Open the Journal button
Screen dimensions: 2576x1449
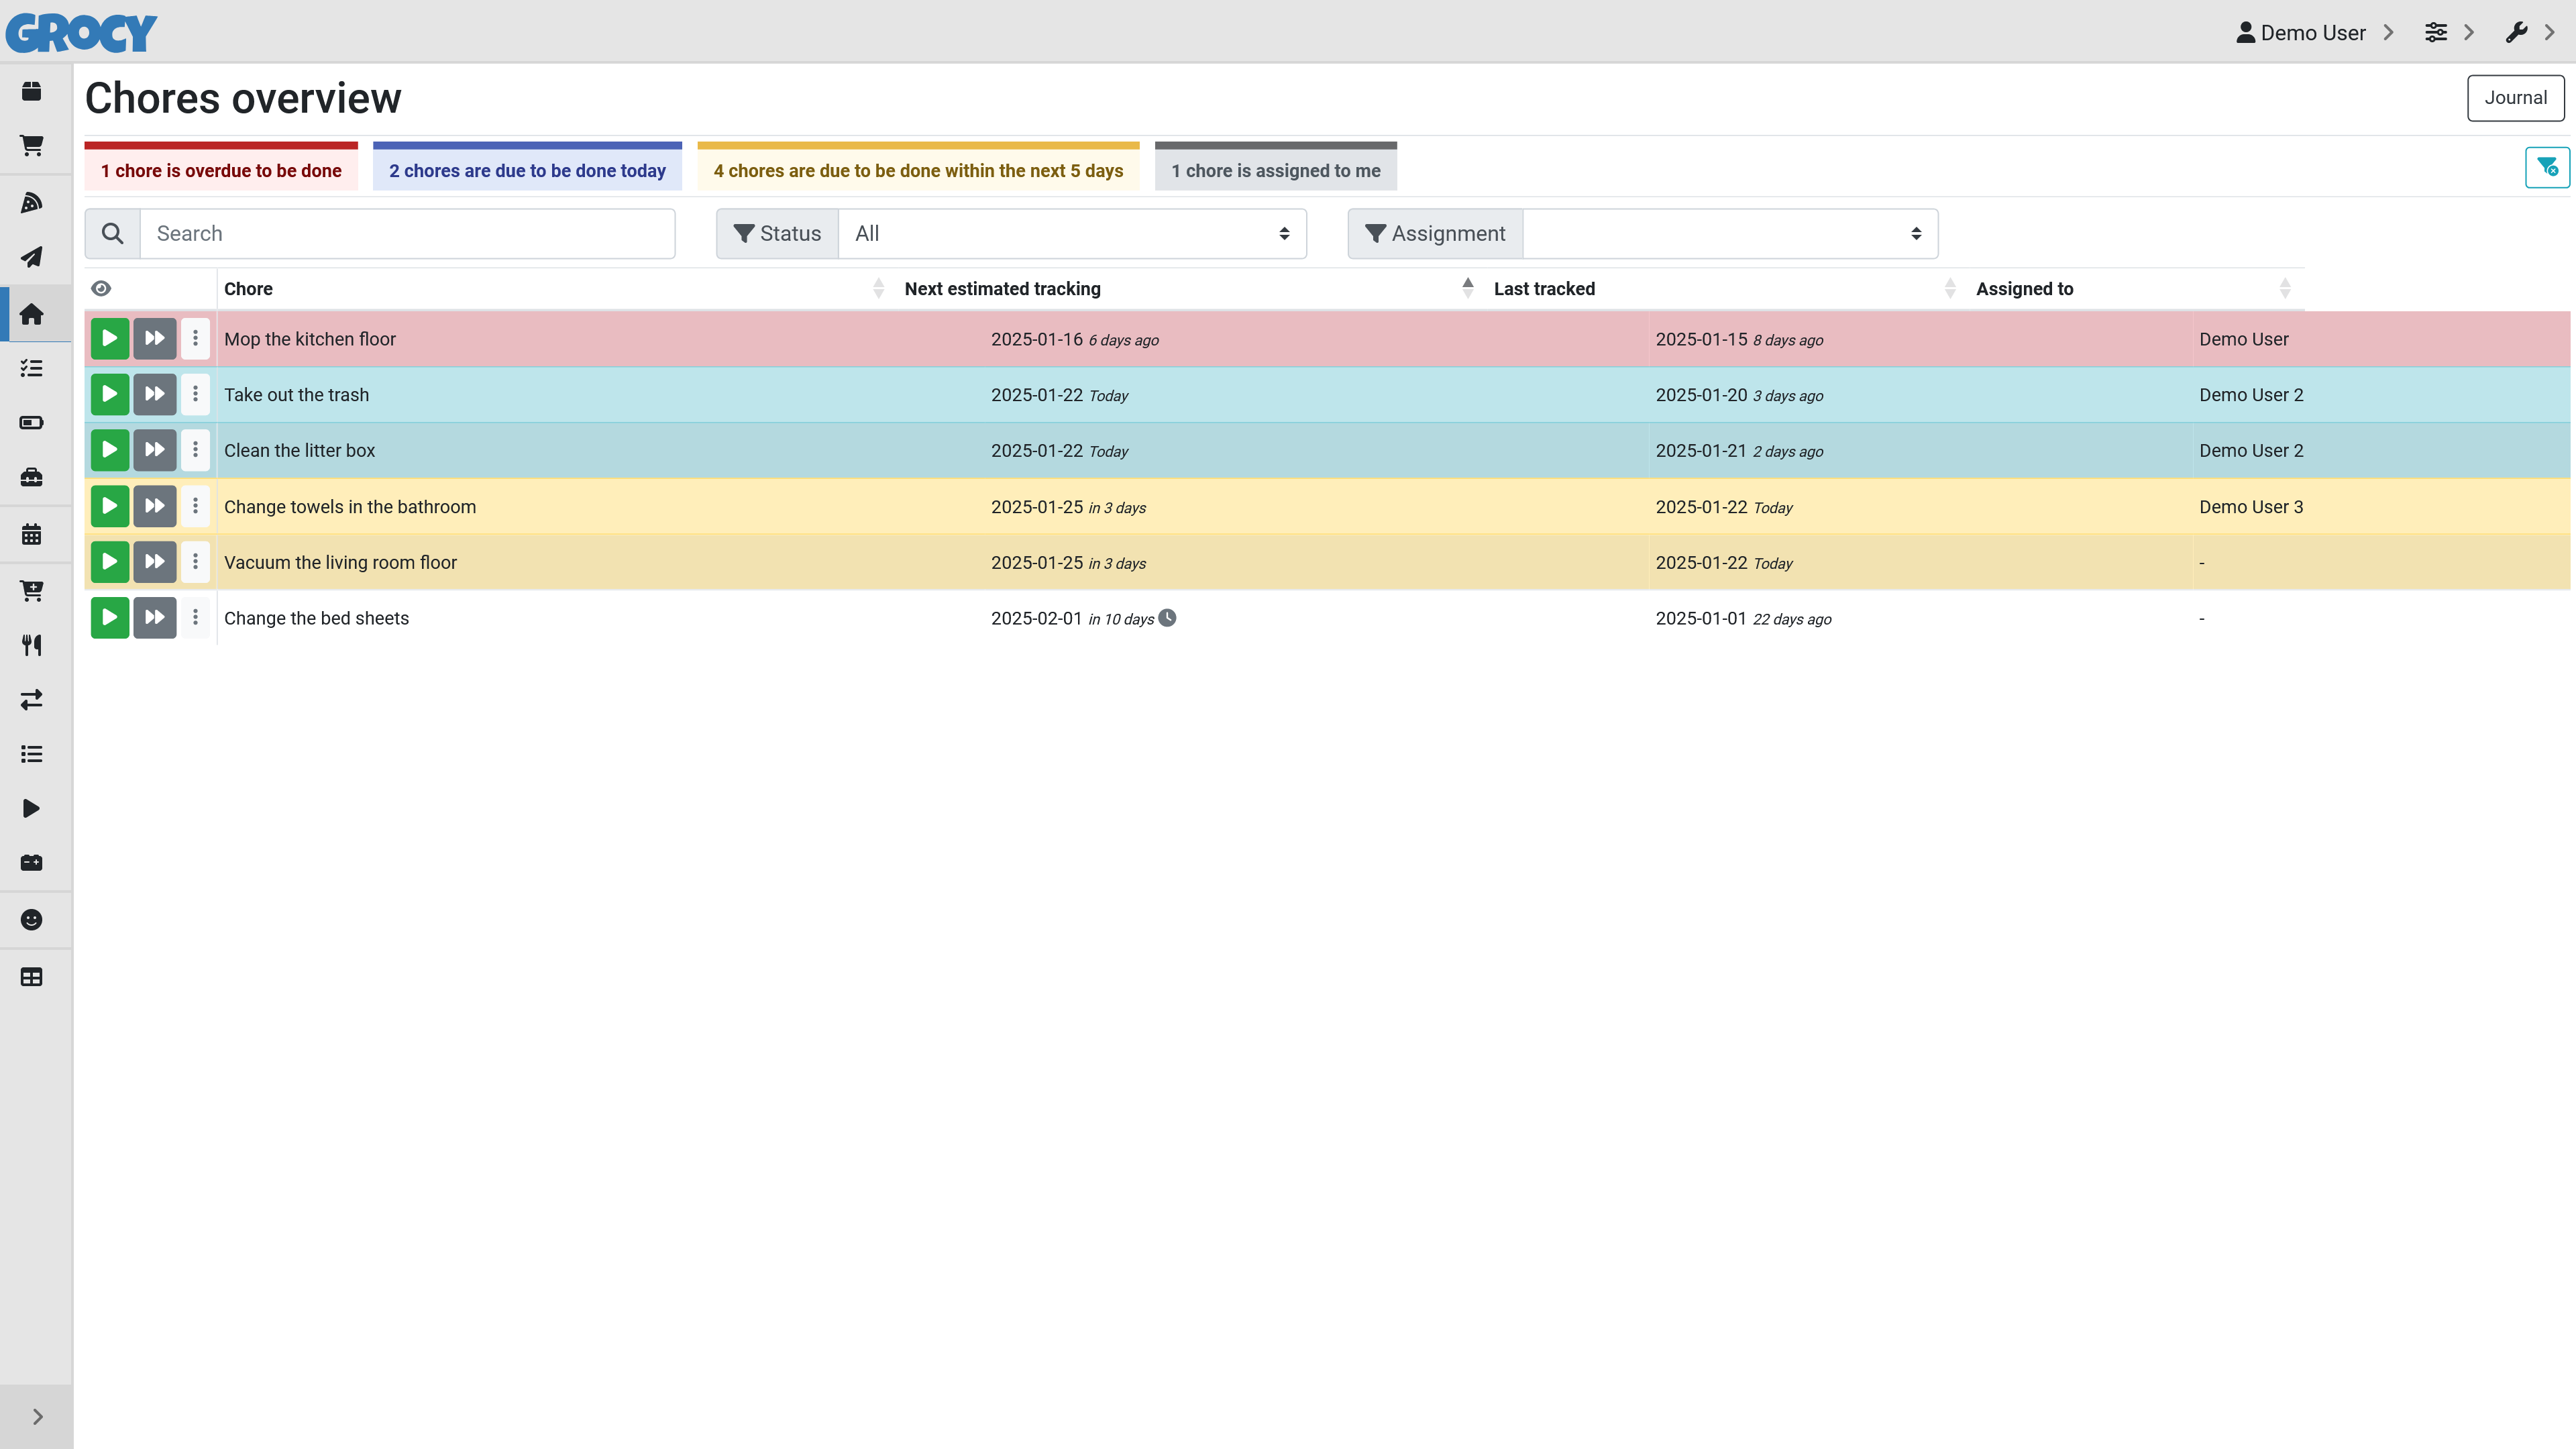pyautogui.click(x=2515, y=98)
